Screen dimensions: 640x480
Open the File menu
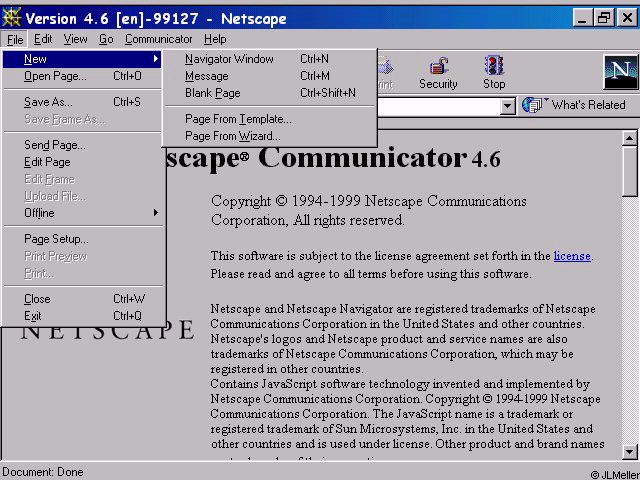point(15,40)
